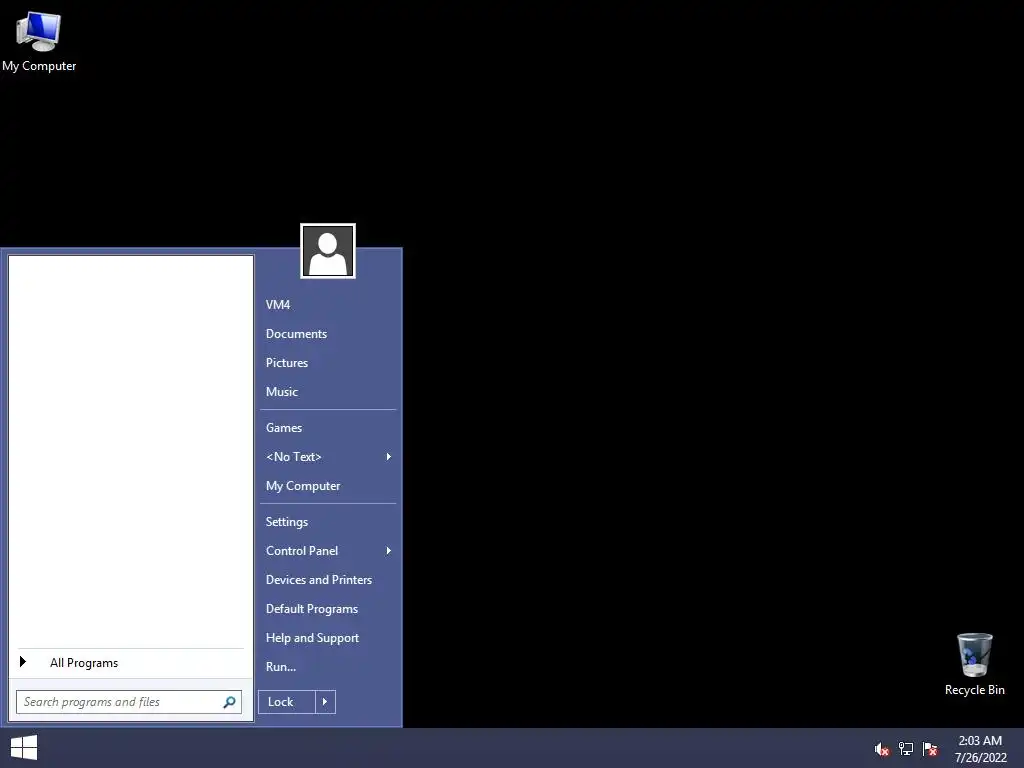Select the Control Panel entry
The image size is (1024, 768).
(328, 551)
